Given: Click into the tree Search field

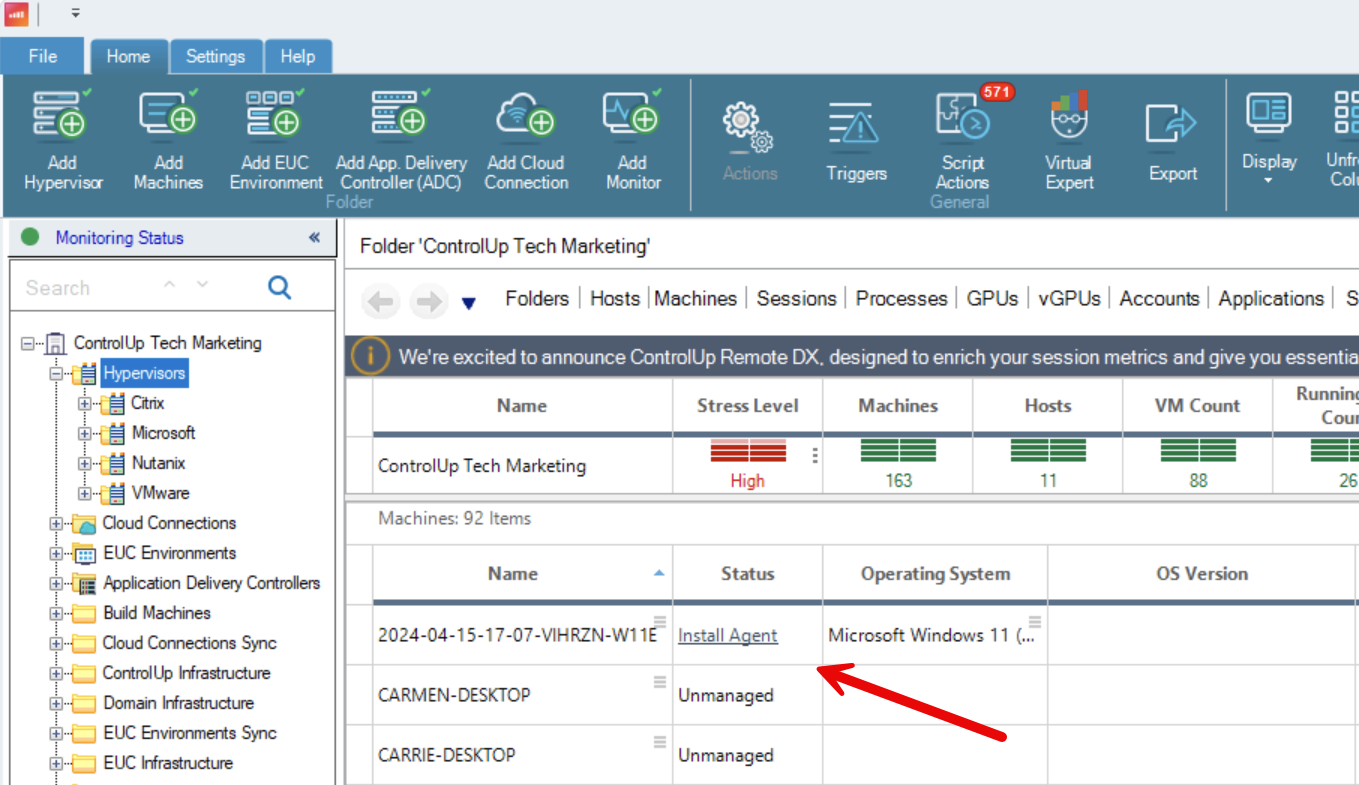Looking at the screenshot, I should (90, 288).
